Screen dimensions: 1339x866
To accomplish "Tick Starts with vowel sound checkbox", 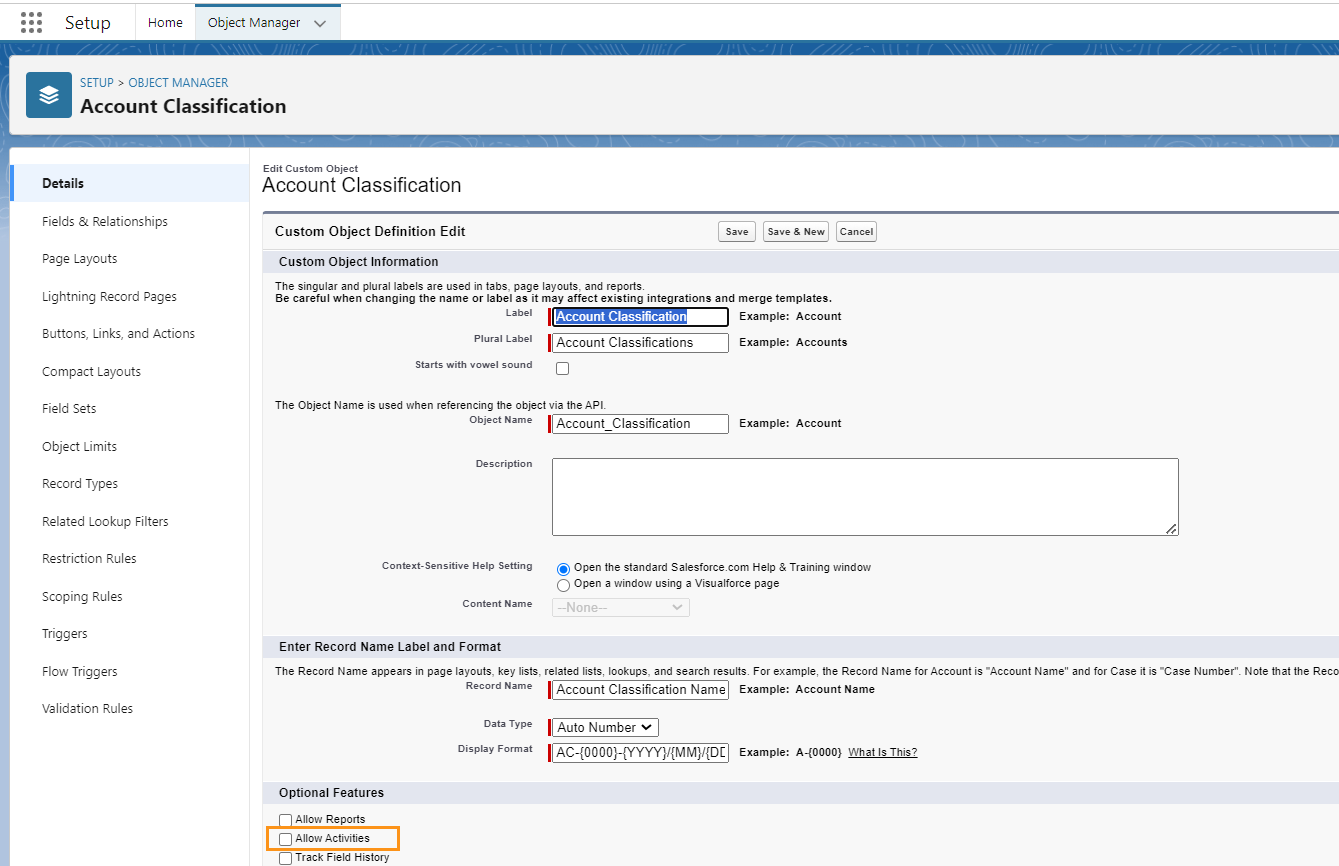I will [562, 368].
